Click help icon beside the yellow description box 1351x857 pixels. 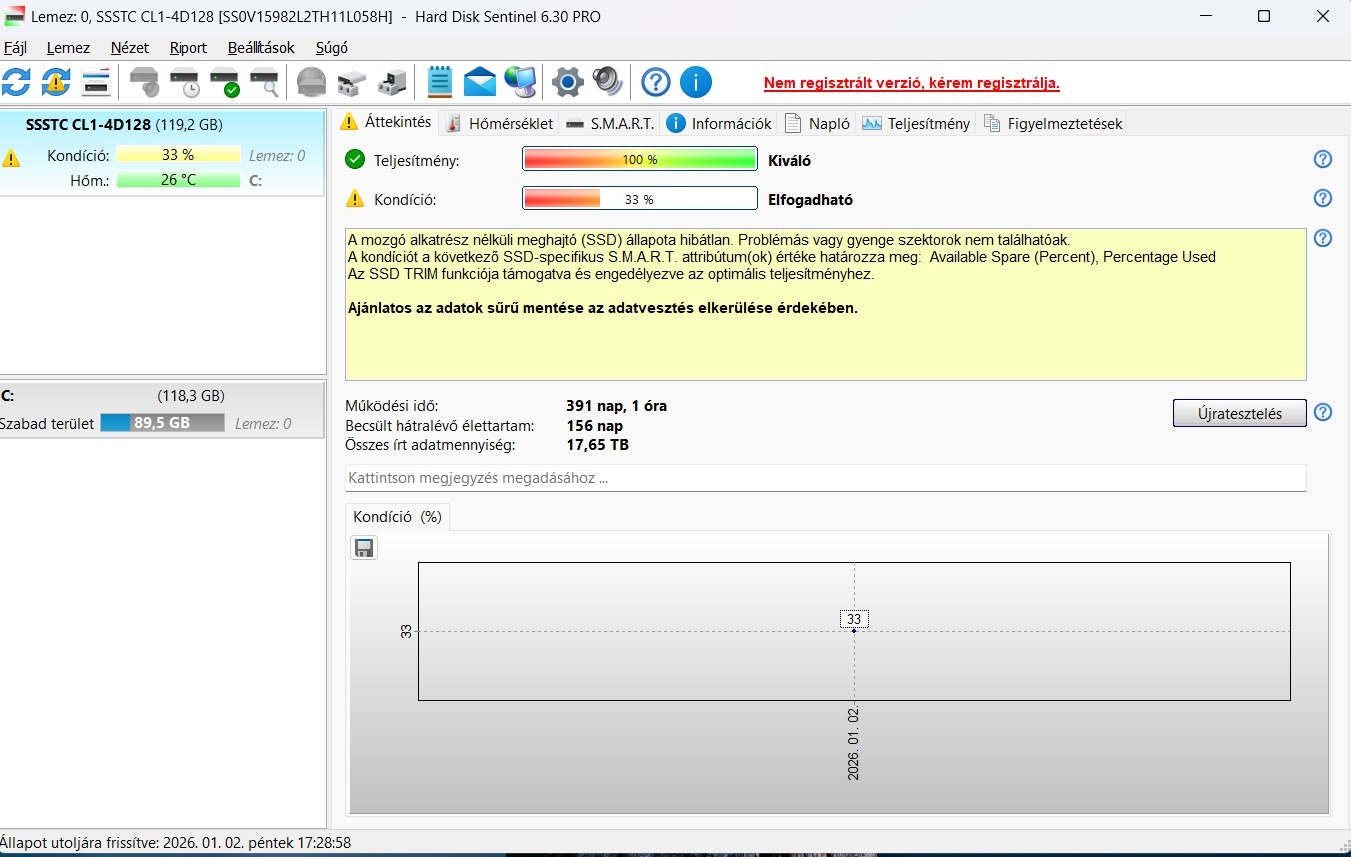[1323, 238]
